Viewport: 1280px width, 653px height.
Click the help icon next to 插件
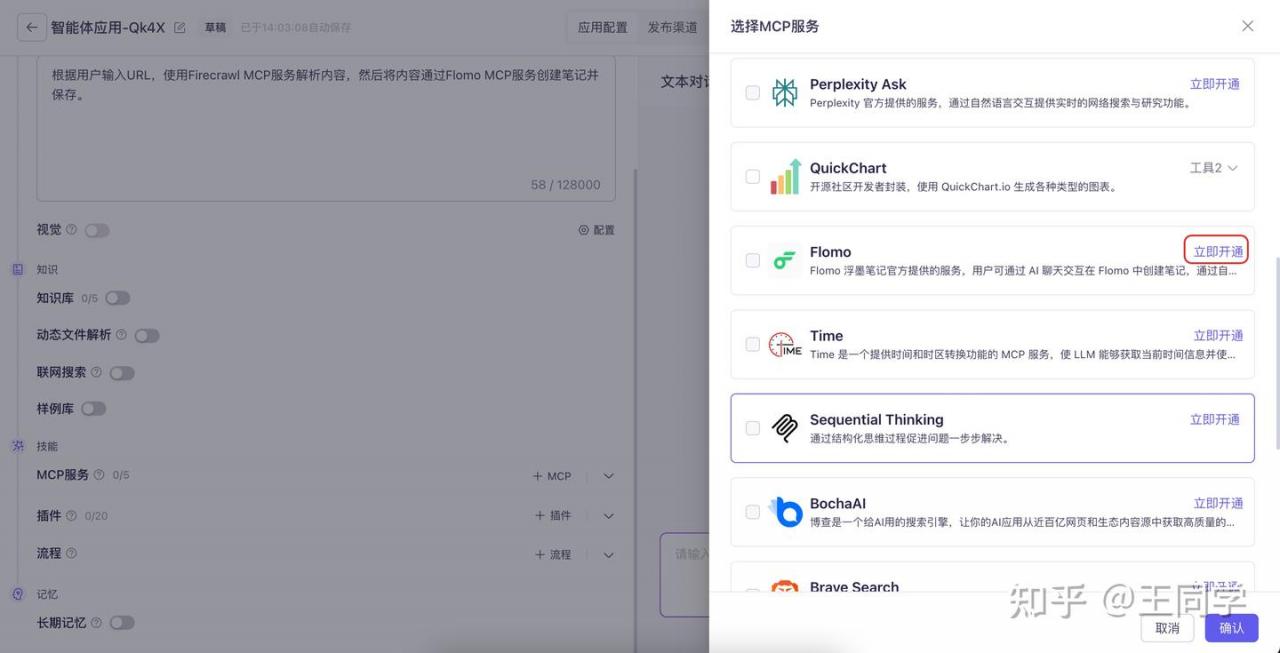(x=71, y=516)
